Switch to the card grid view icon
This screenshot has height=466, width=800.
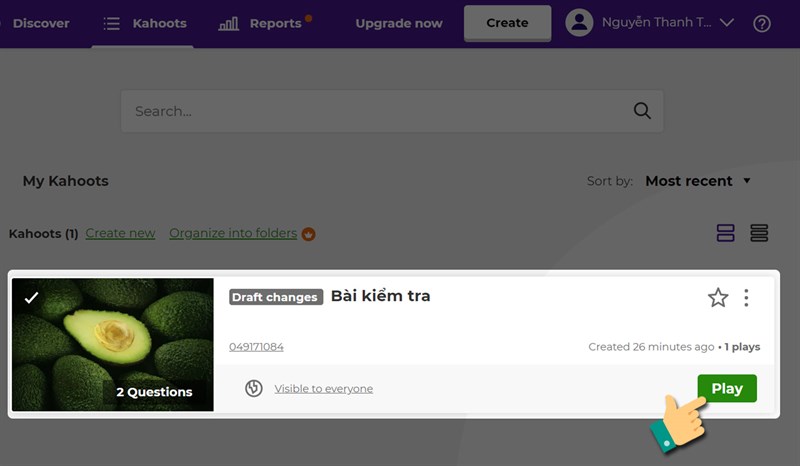(x=726, y=233)
